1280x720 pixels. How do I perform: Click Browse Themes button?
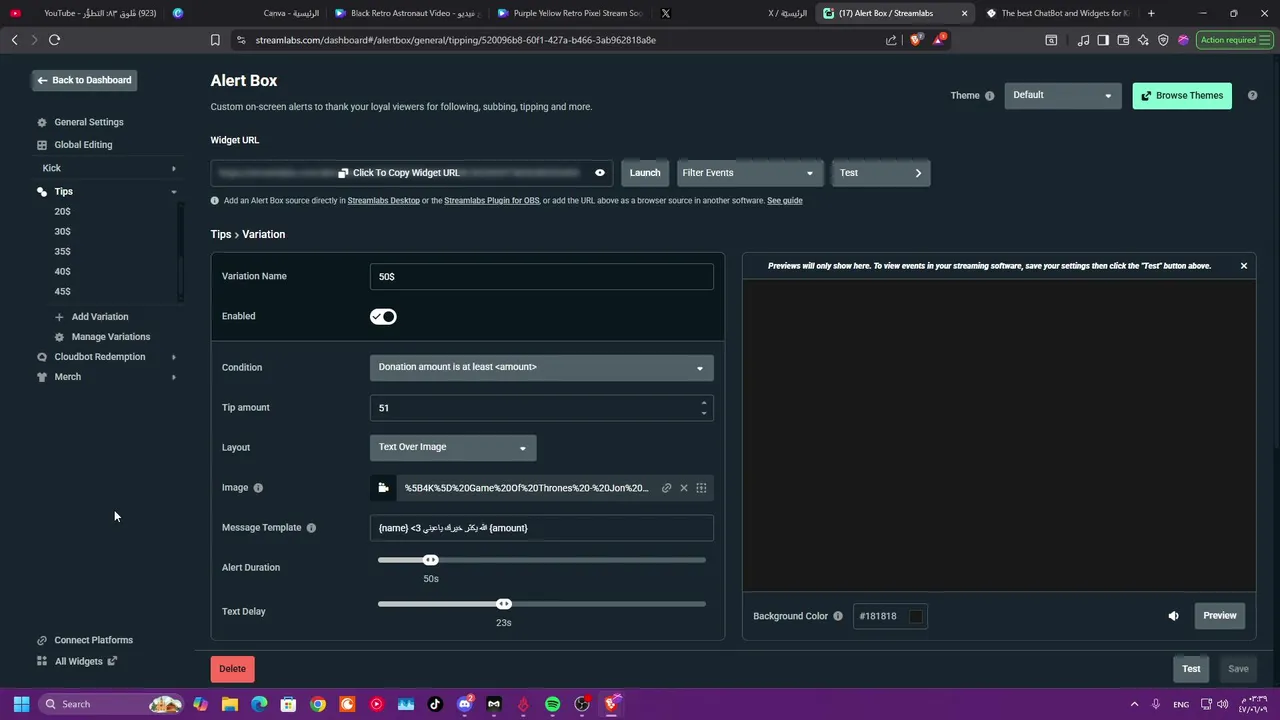1182,96
